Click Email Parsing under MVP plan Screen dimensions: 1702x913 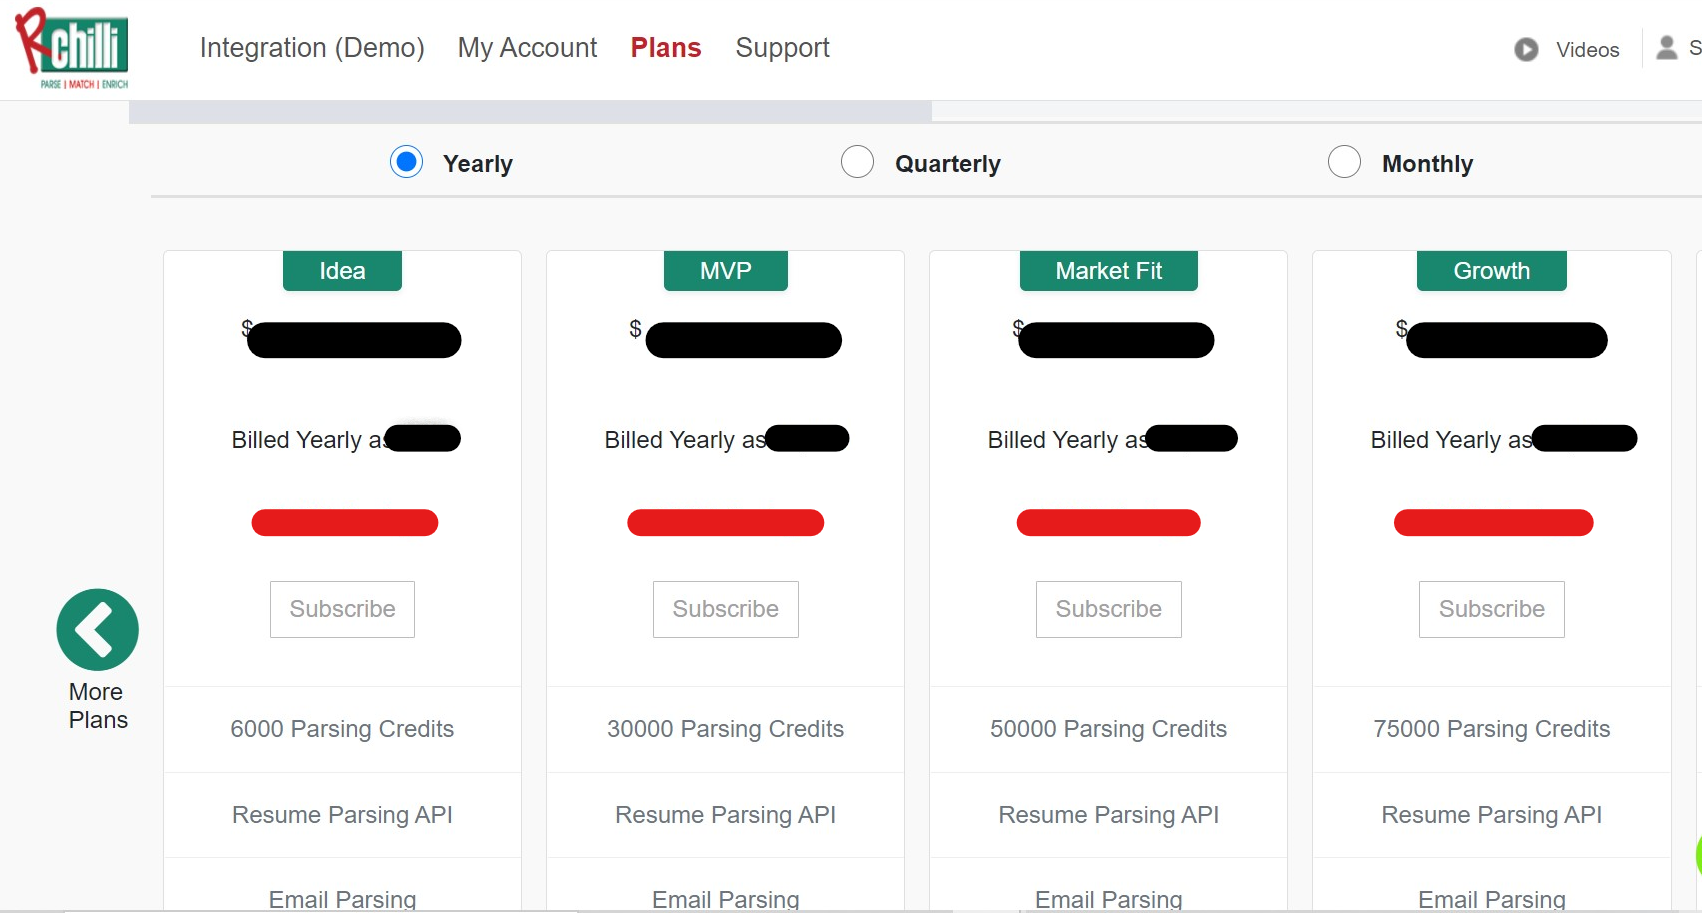pos(726,899)
